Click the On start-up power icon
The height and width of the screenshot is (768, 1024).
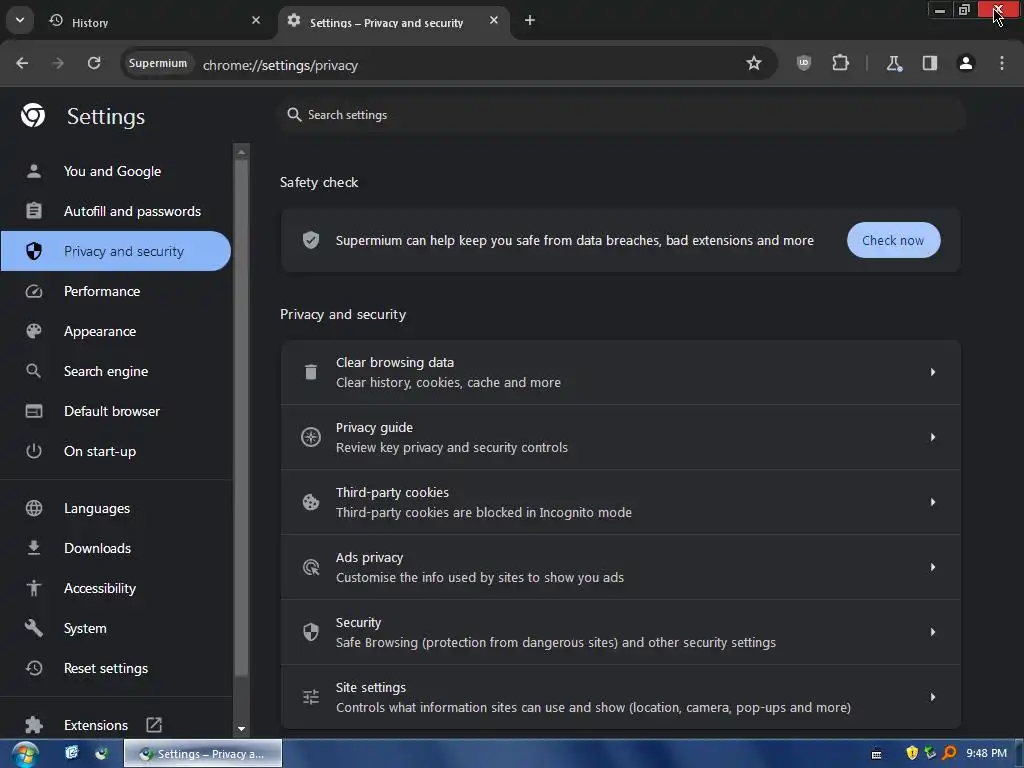point(33,451)
